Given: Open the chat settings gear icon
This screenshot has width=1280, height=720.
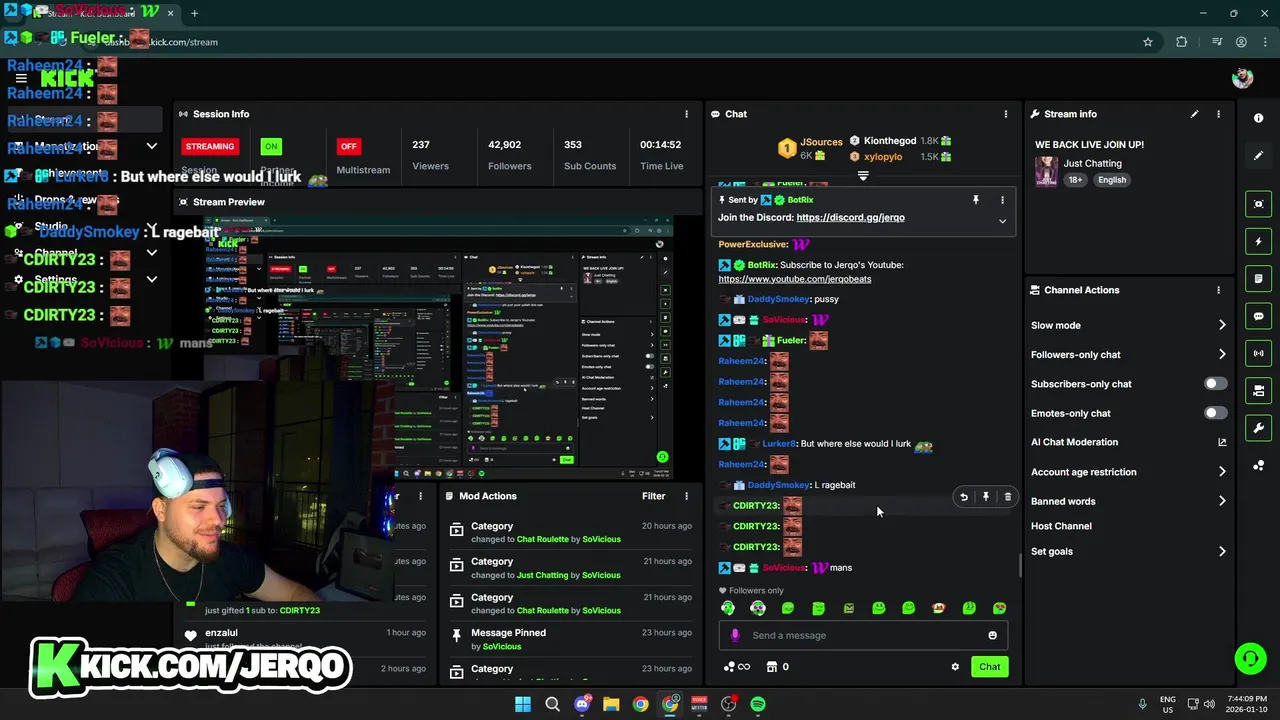Looking at the screenshot, I should click(x=955, y=667).
